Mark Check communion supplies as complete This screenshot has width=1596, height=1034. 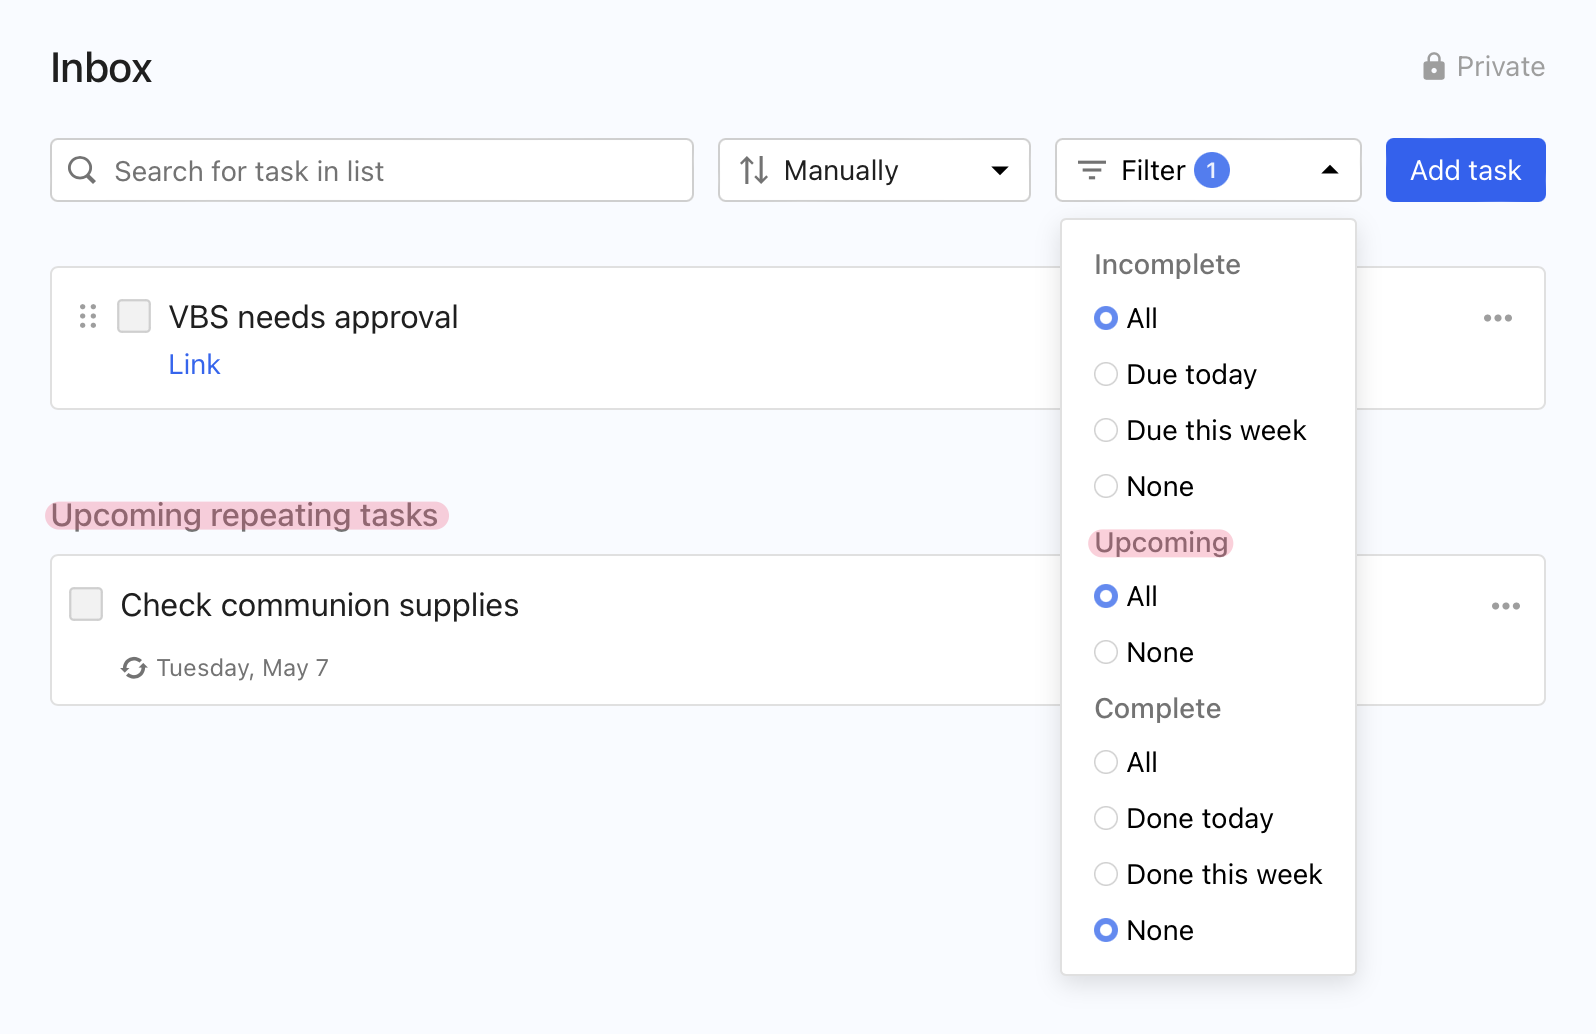(x=86, y=604)
